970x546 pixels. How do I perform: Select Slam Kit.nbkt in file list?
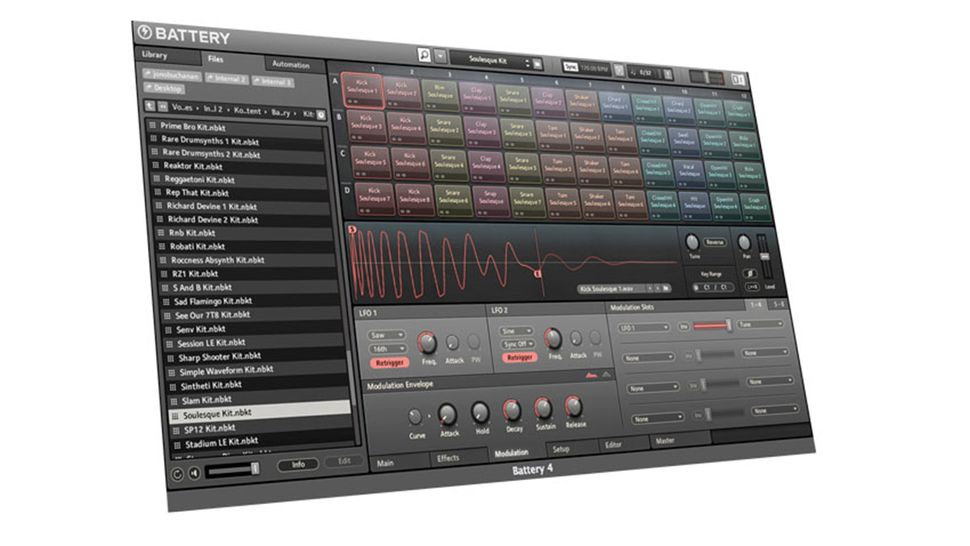pyautogui.click(x=259, y=399)
